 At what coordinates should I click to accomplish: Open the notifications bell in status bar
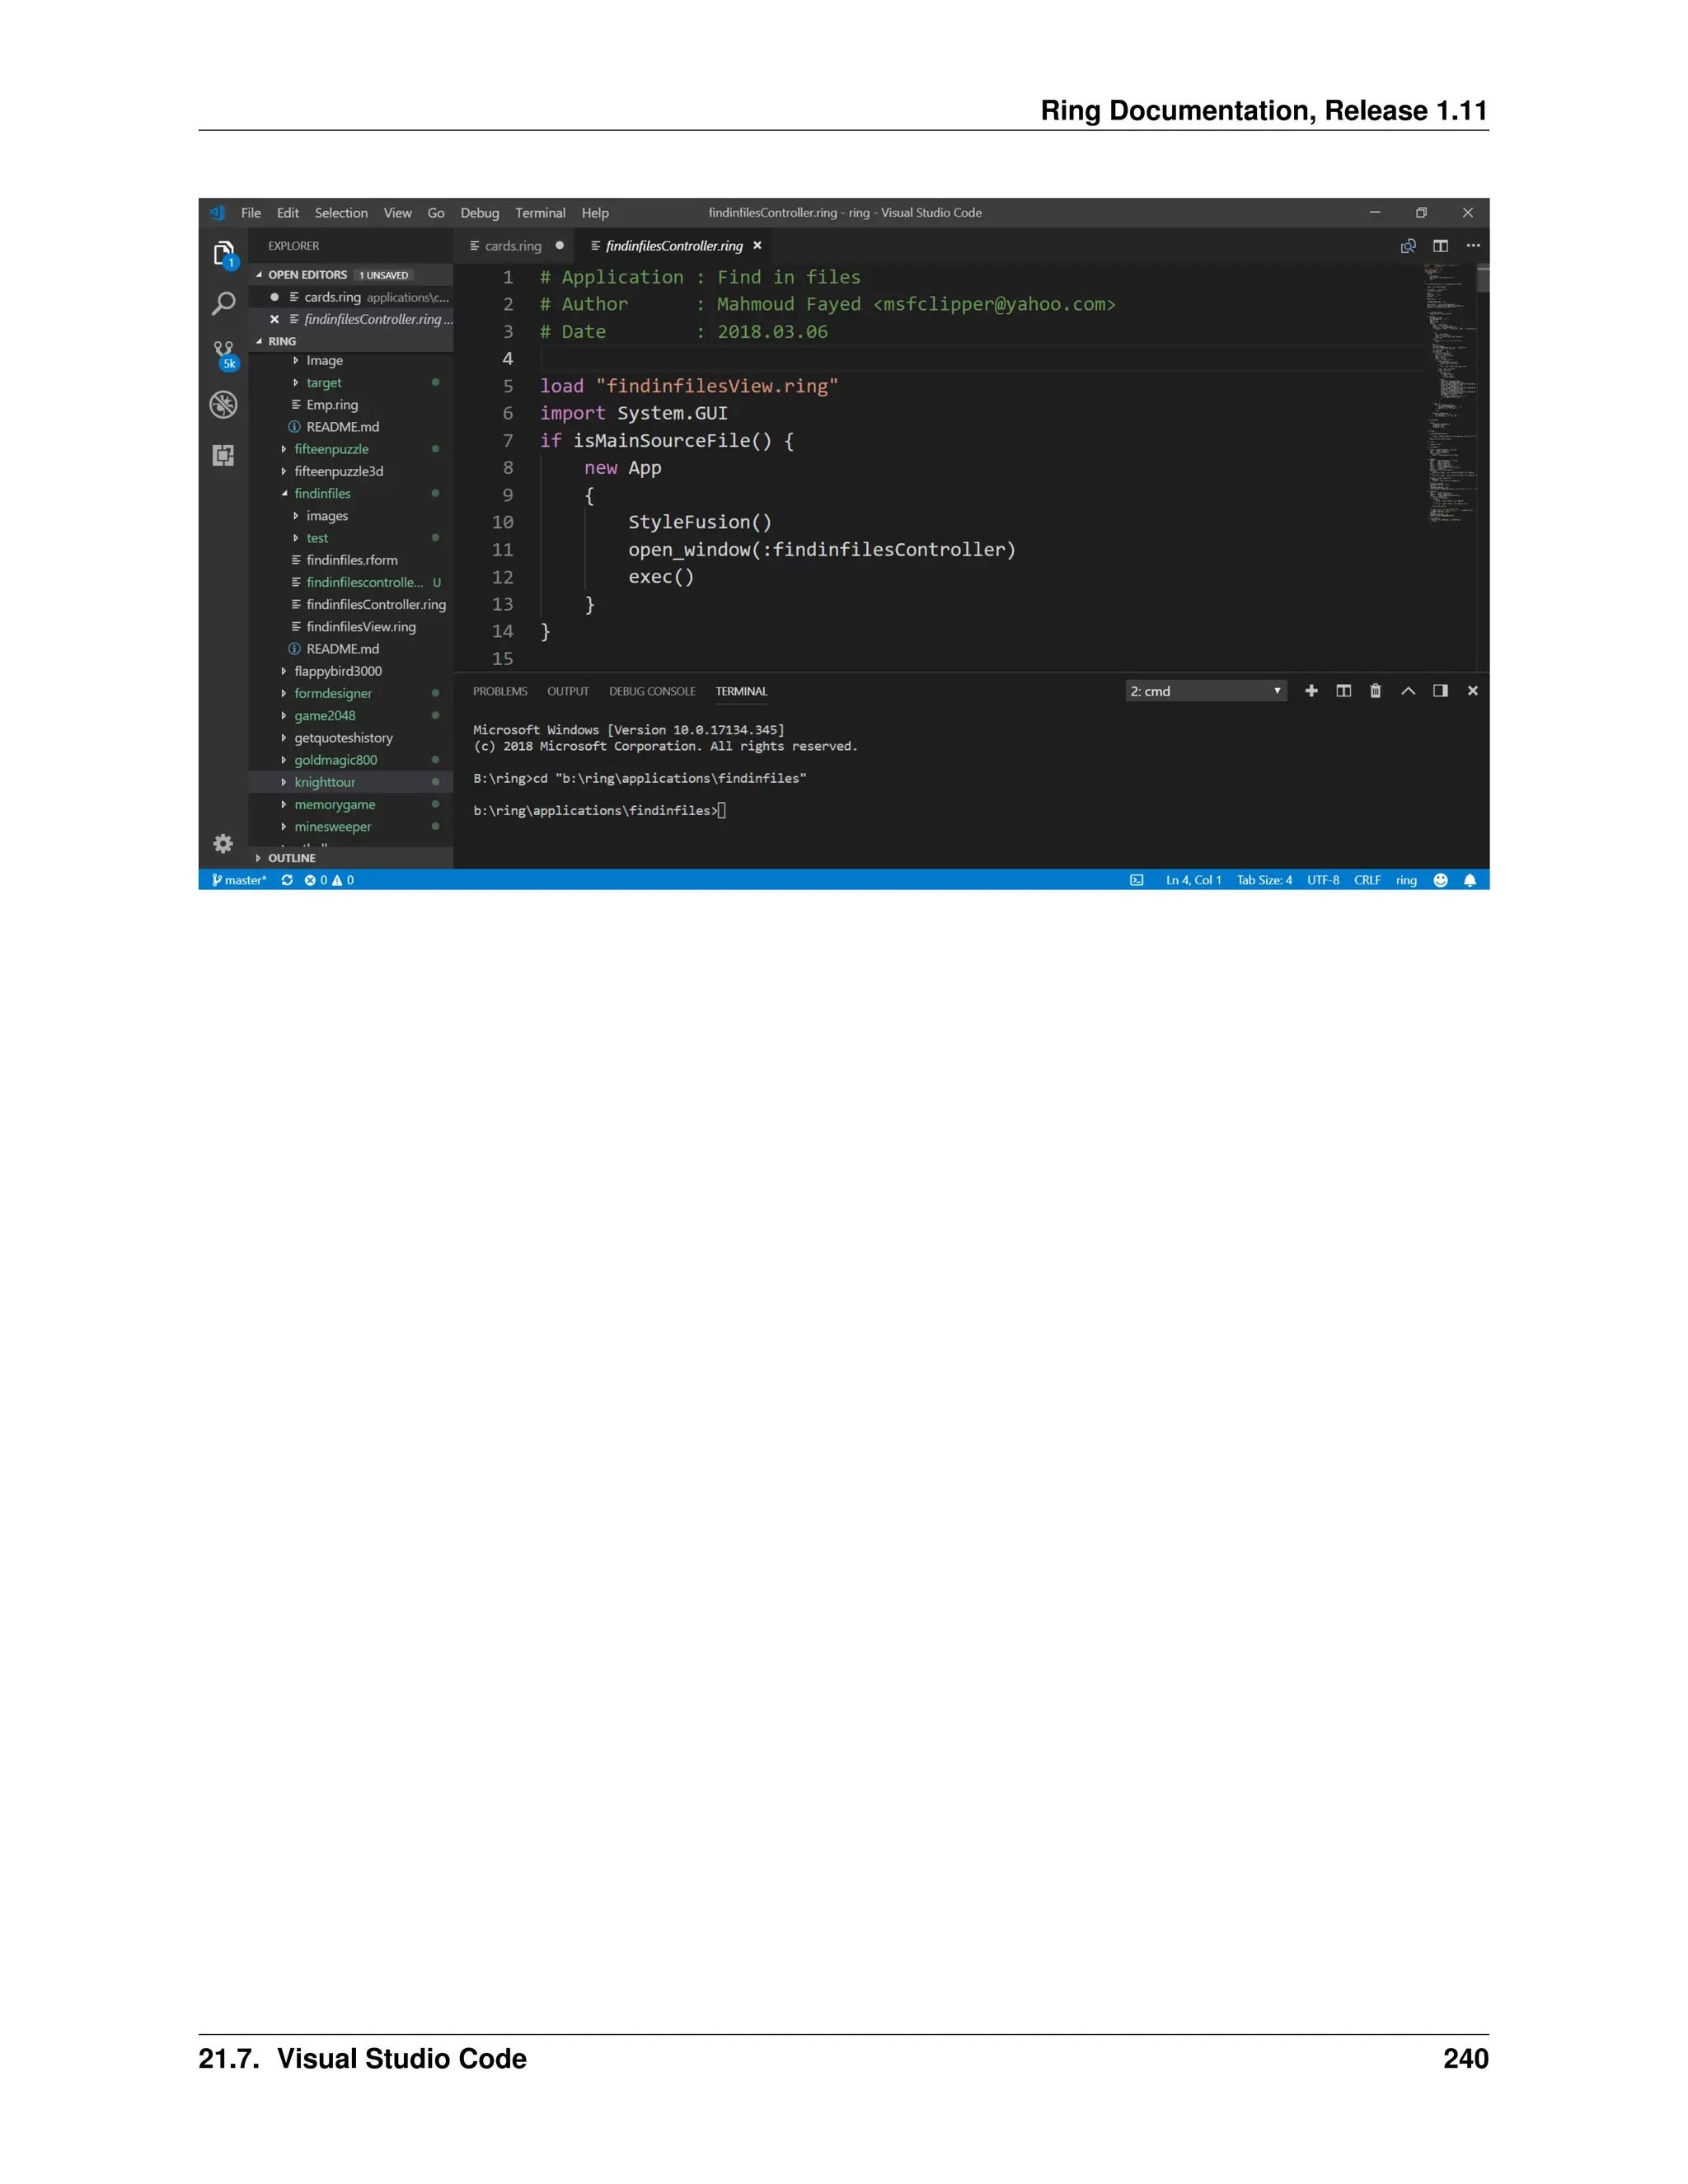point(1469,880)
